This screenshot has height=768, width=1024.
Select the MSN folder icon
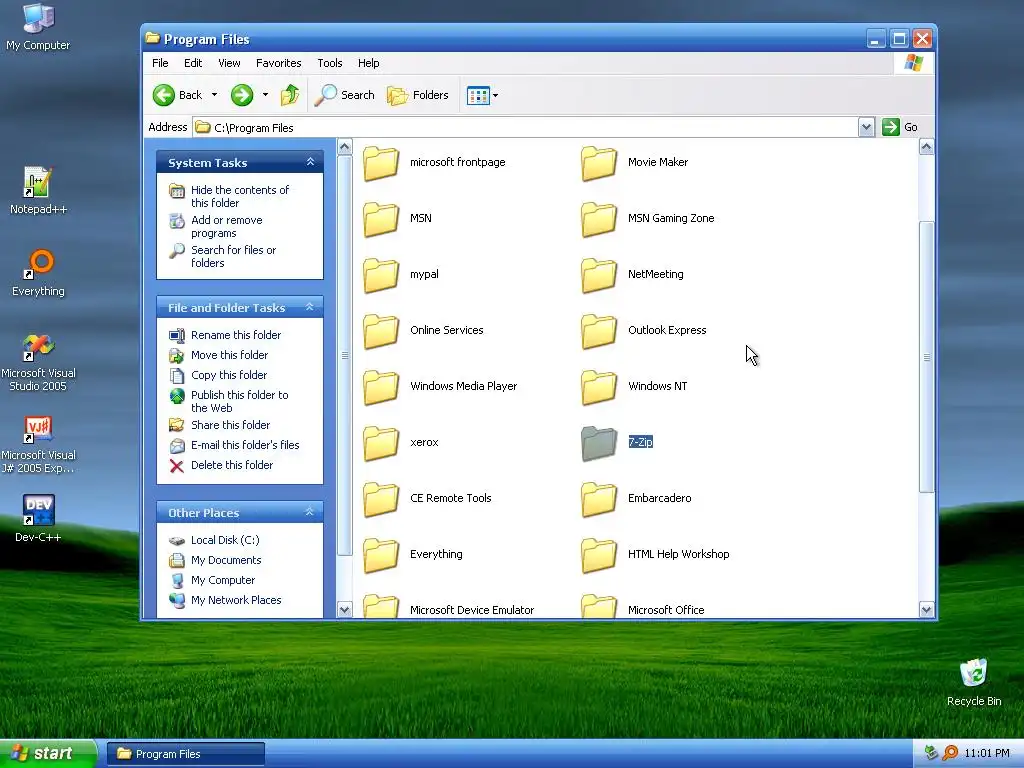pos(381,219)
